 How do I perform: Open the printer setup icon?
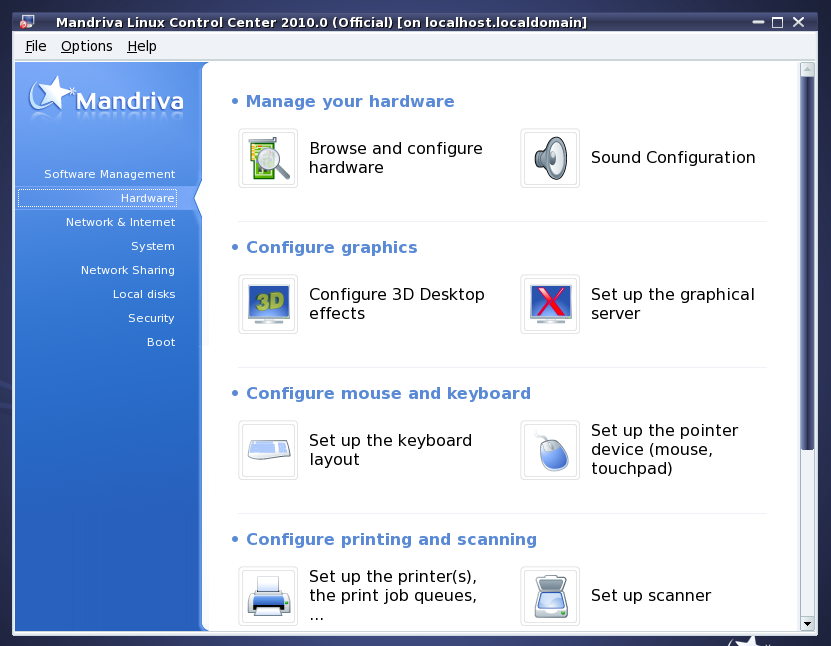[268, 596]
